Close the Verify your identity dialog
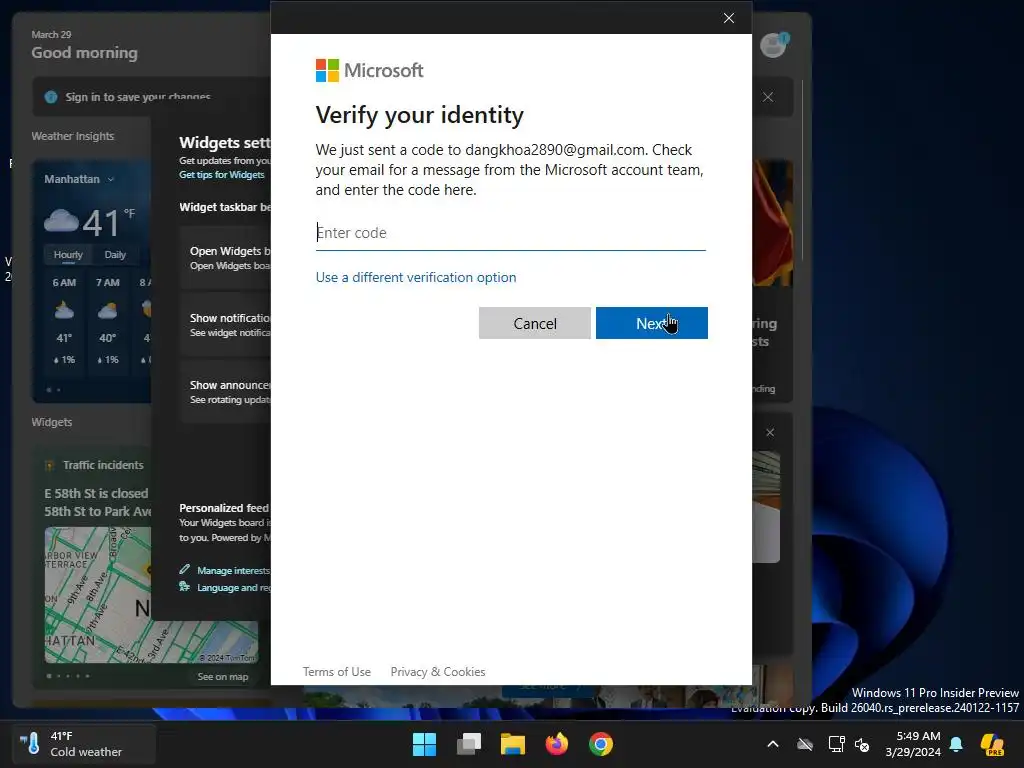1024x768 pixels. (729, 18)
